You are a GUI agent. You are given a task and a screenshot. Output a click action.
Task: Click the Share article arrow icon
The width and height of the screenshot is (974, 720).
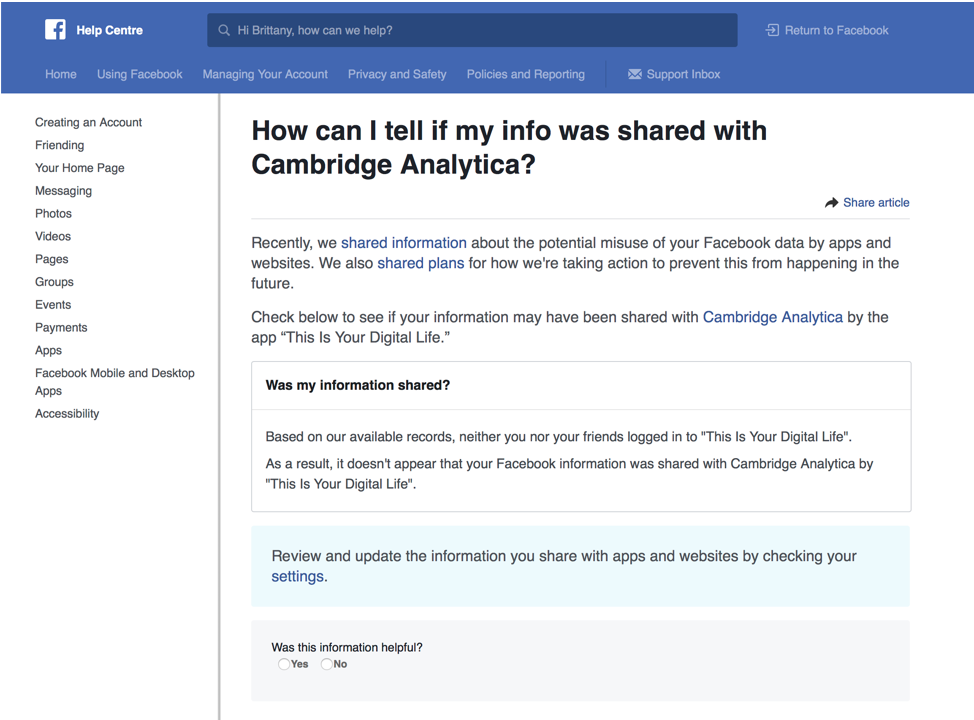pos(831,203)
